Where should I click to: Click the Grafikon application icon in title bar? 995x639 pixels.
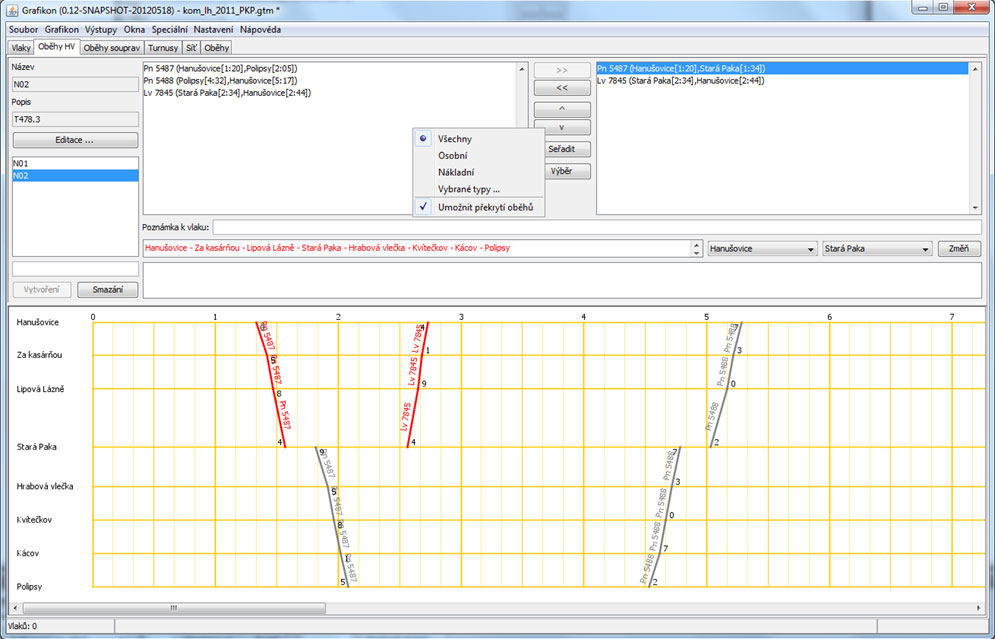[x=12, y=11]
